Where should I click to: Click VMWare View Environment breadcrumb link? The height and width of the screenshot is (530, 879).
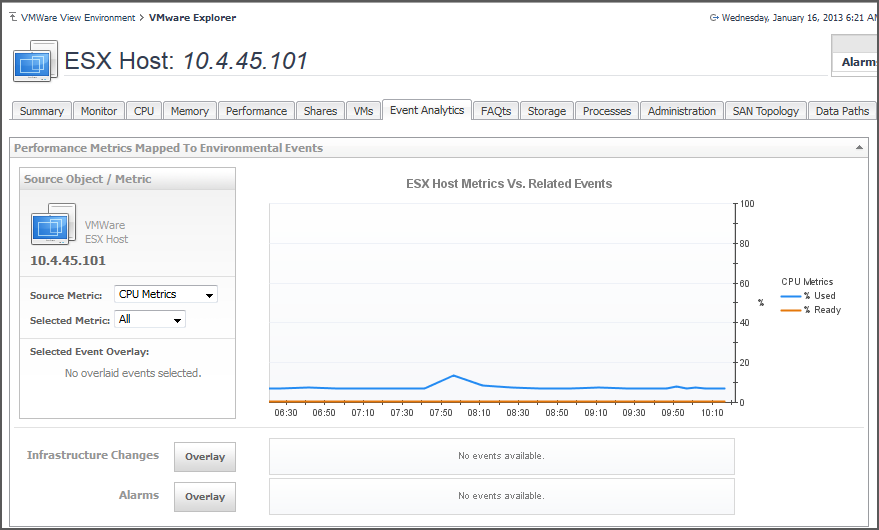78,17
